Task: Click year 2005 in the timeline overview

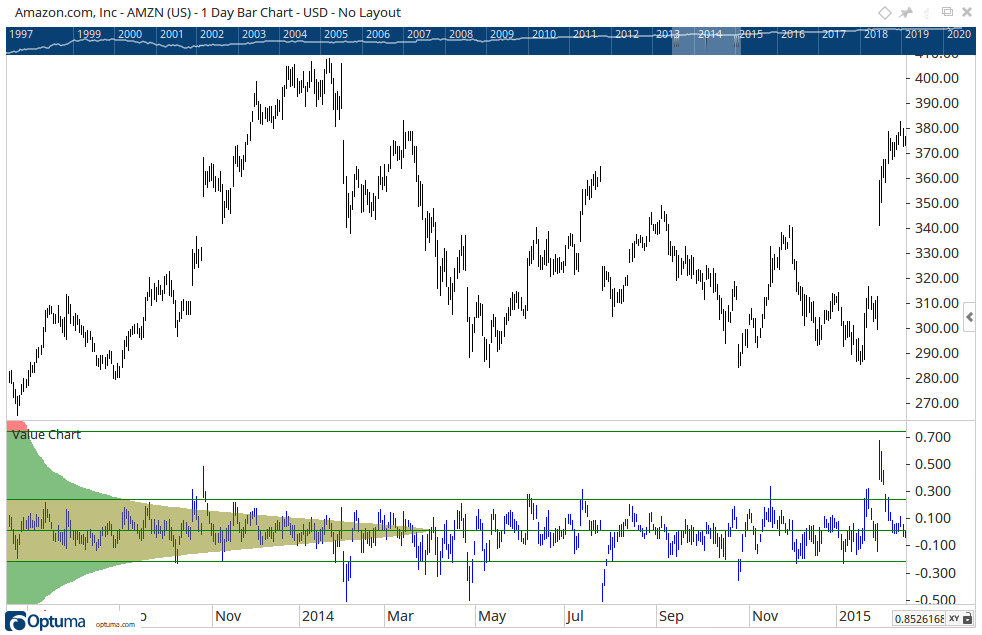Action: 336,34
